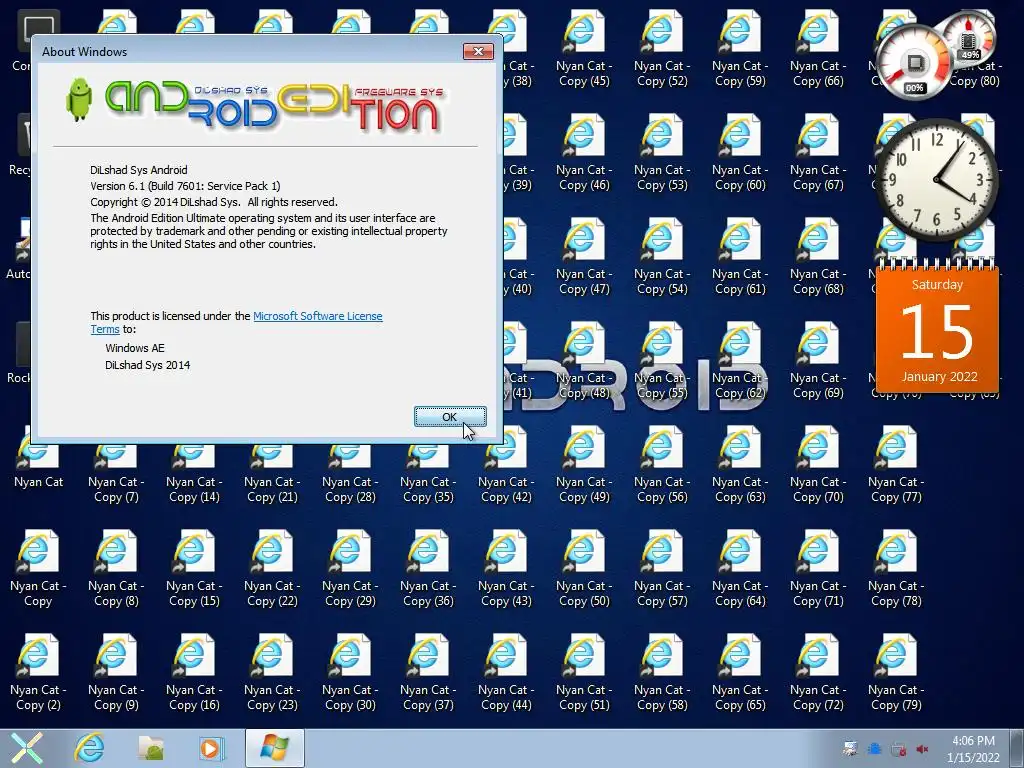Select Nyan Cat - Copy (46) shortcut
This screenshot has width=1024, height=768.
click(x=584, y=153)
